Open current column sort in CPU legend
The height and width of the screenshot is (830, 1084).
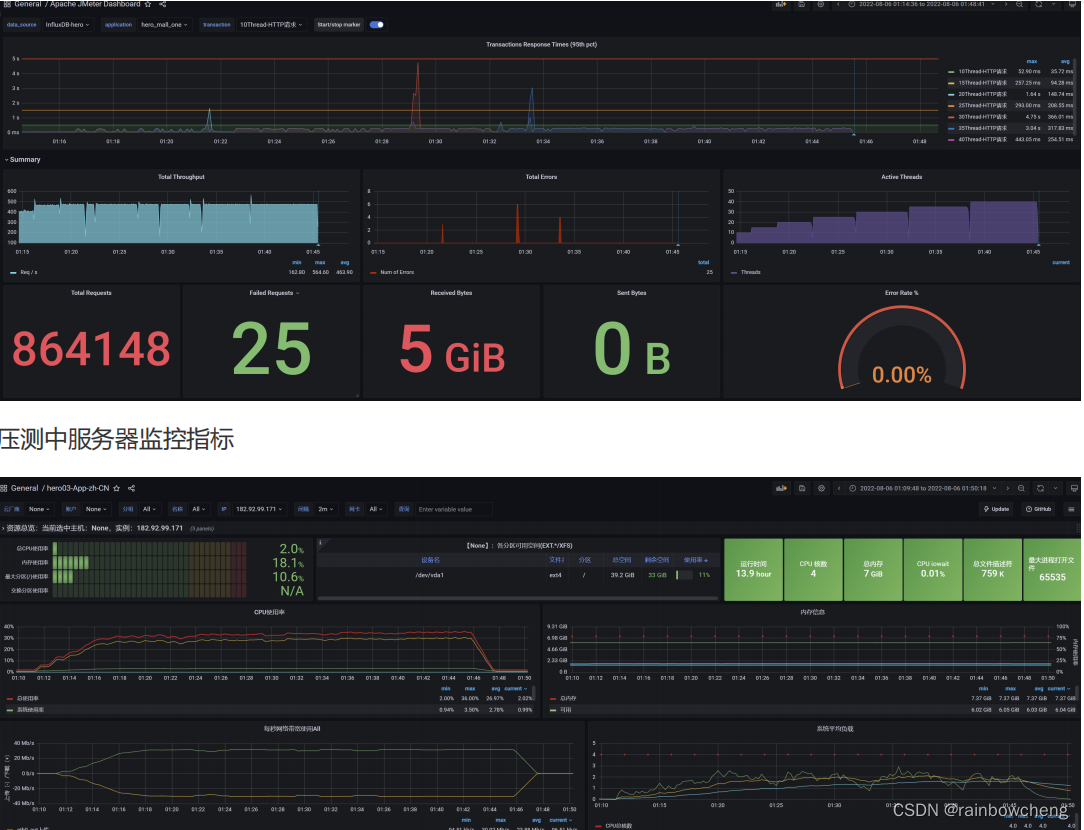[516, 688]
